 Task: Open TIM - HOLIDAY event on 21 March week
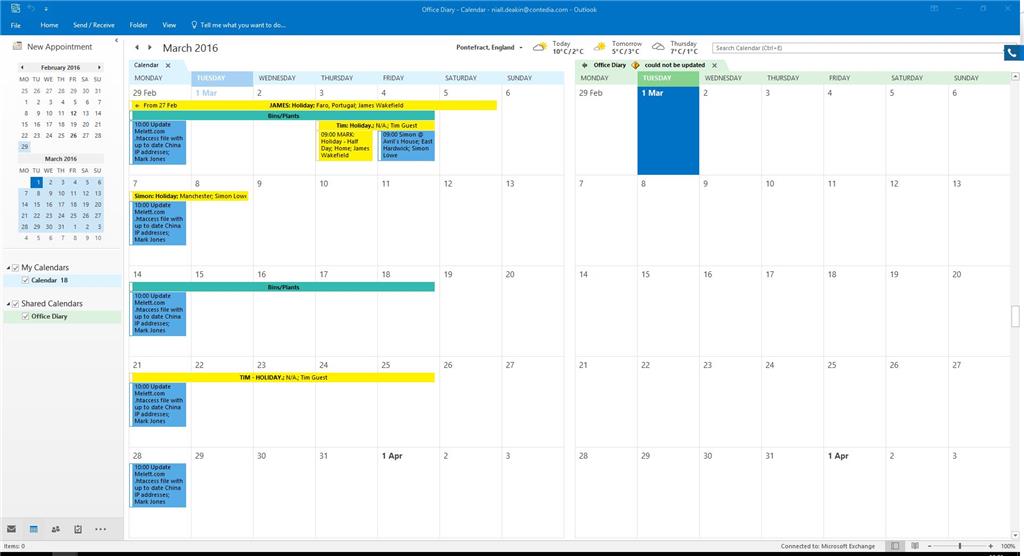click(283, 378)
